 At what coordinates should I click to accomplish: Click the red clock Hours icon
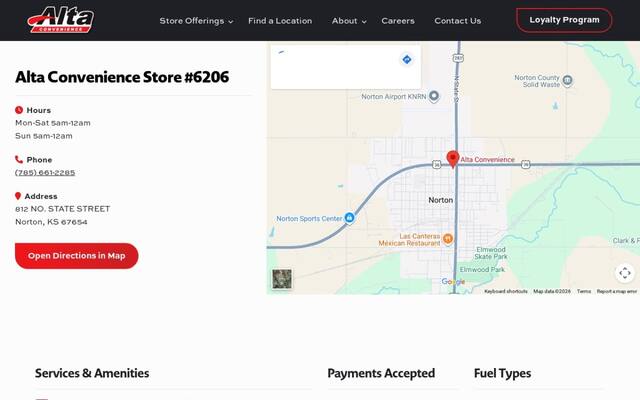[19, 110]
